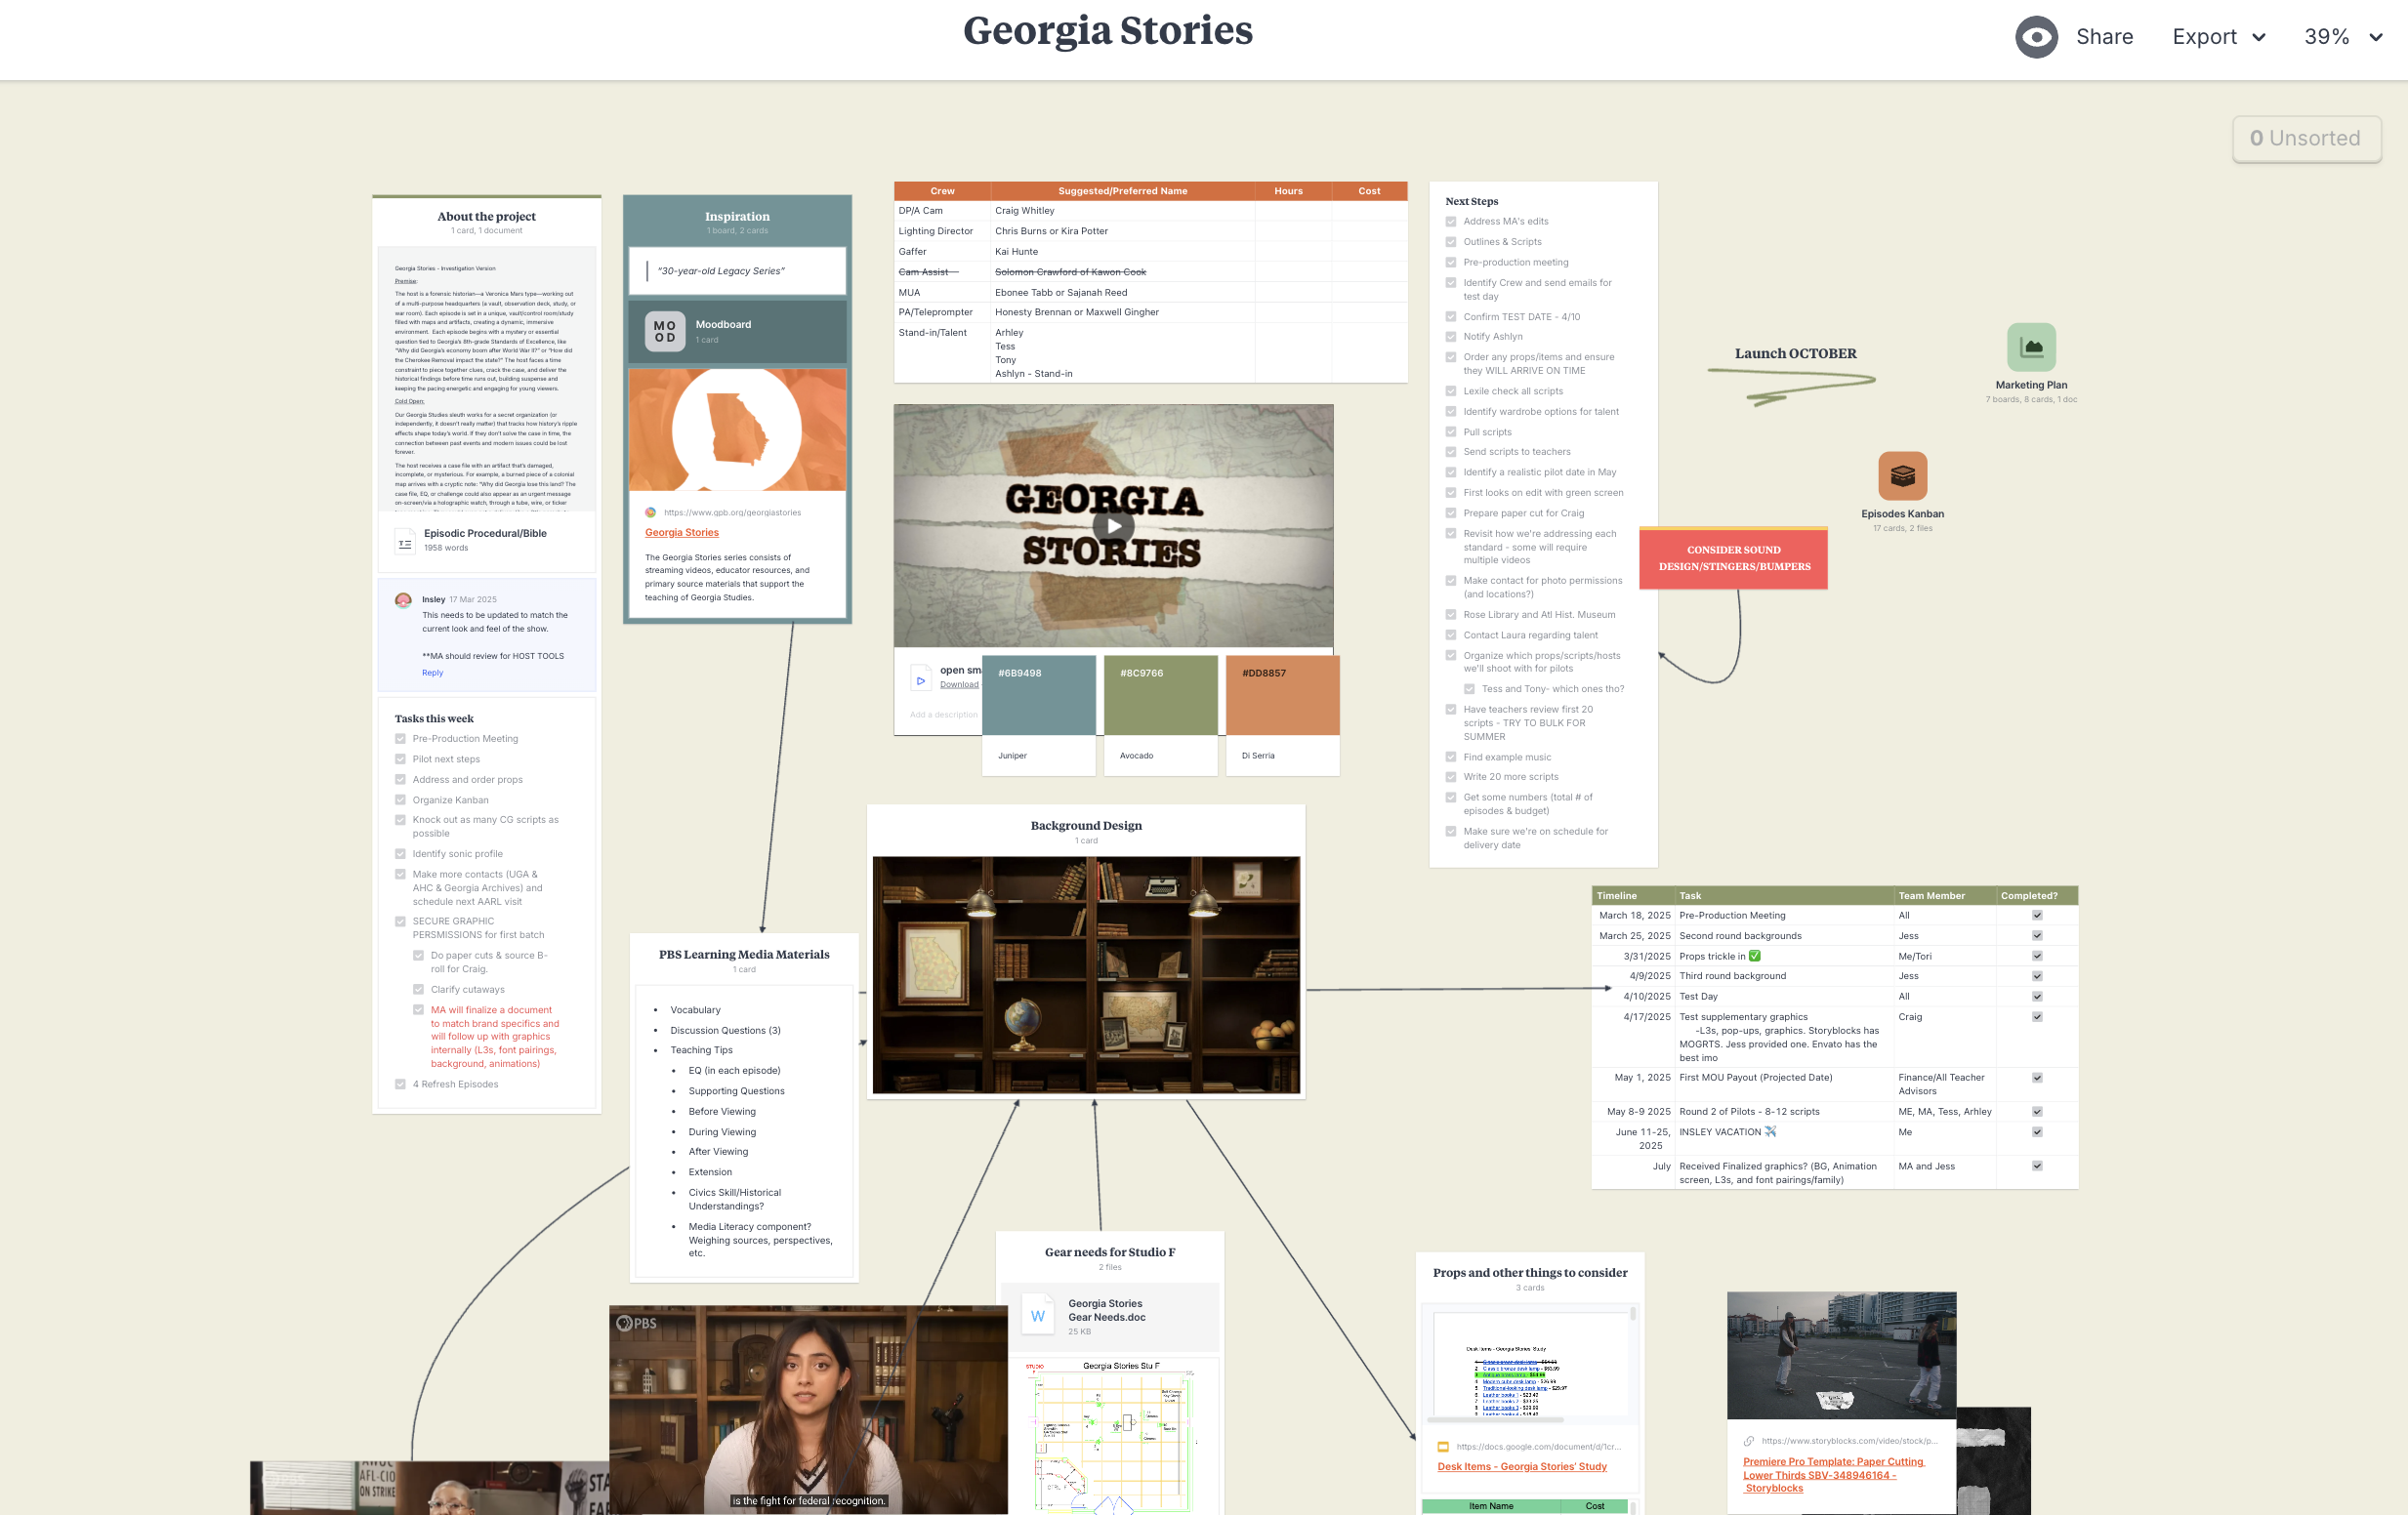Expand the Export dropdown
This screenshot has width=2408, height=1515.
coord(2218,37)
